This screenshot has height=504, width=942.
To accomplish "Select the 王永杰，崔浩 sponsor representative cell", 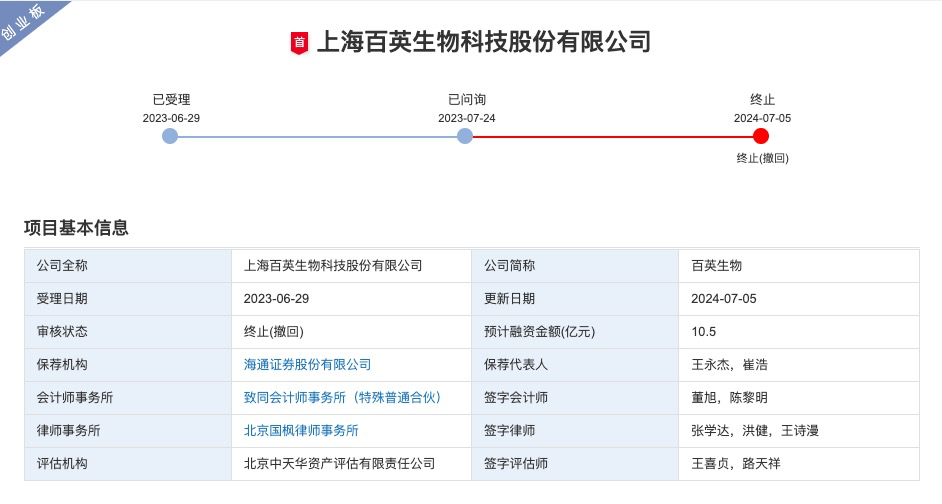I will 729,365.
